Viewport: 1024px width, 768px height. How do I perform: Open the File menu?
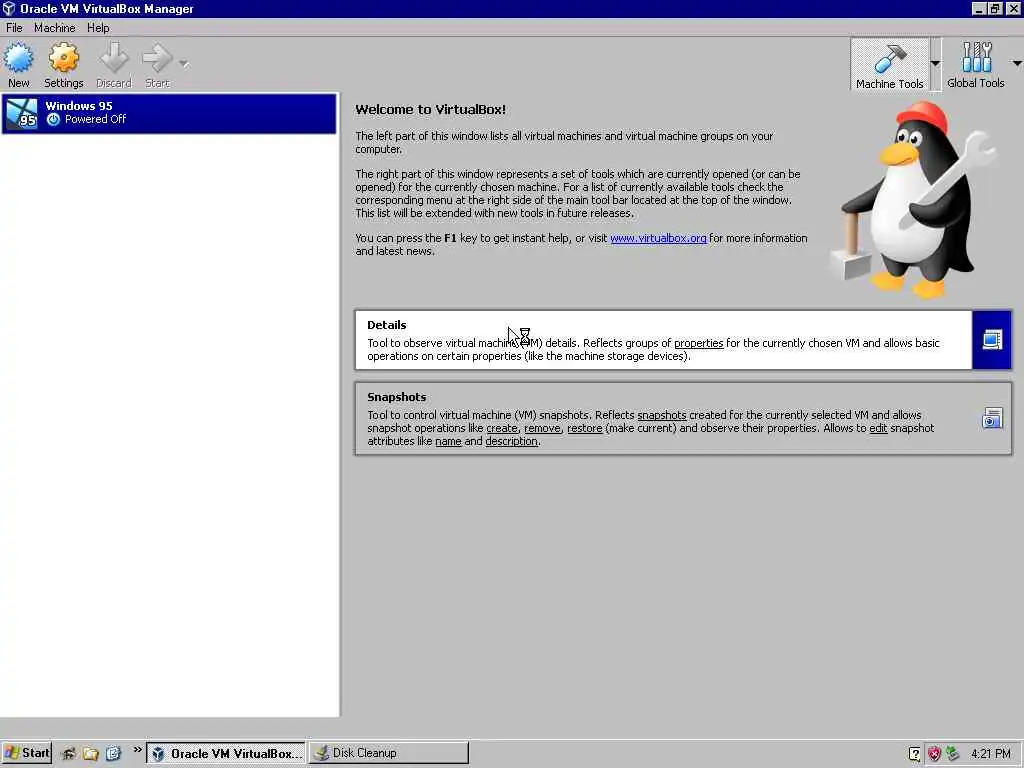[14, 27]
